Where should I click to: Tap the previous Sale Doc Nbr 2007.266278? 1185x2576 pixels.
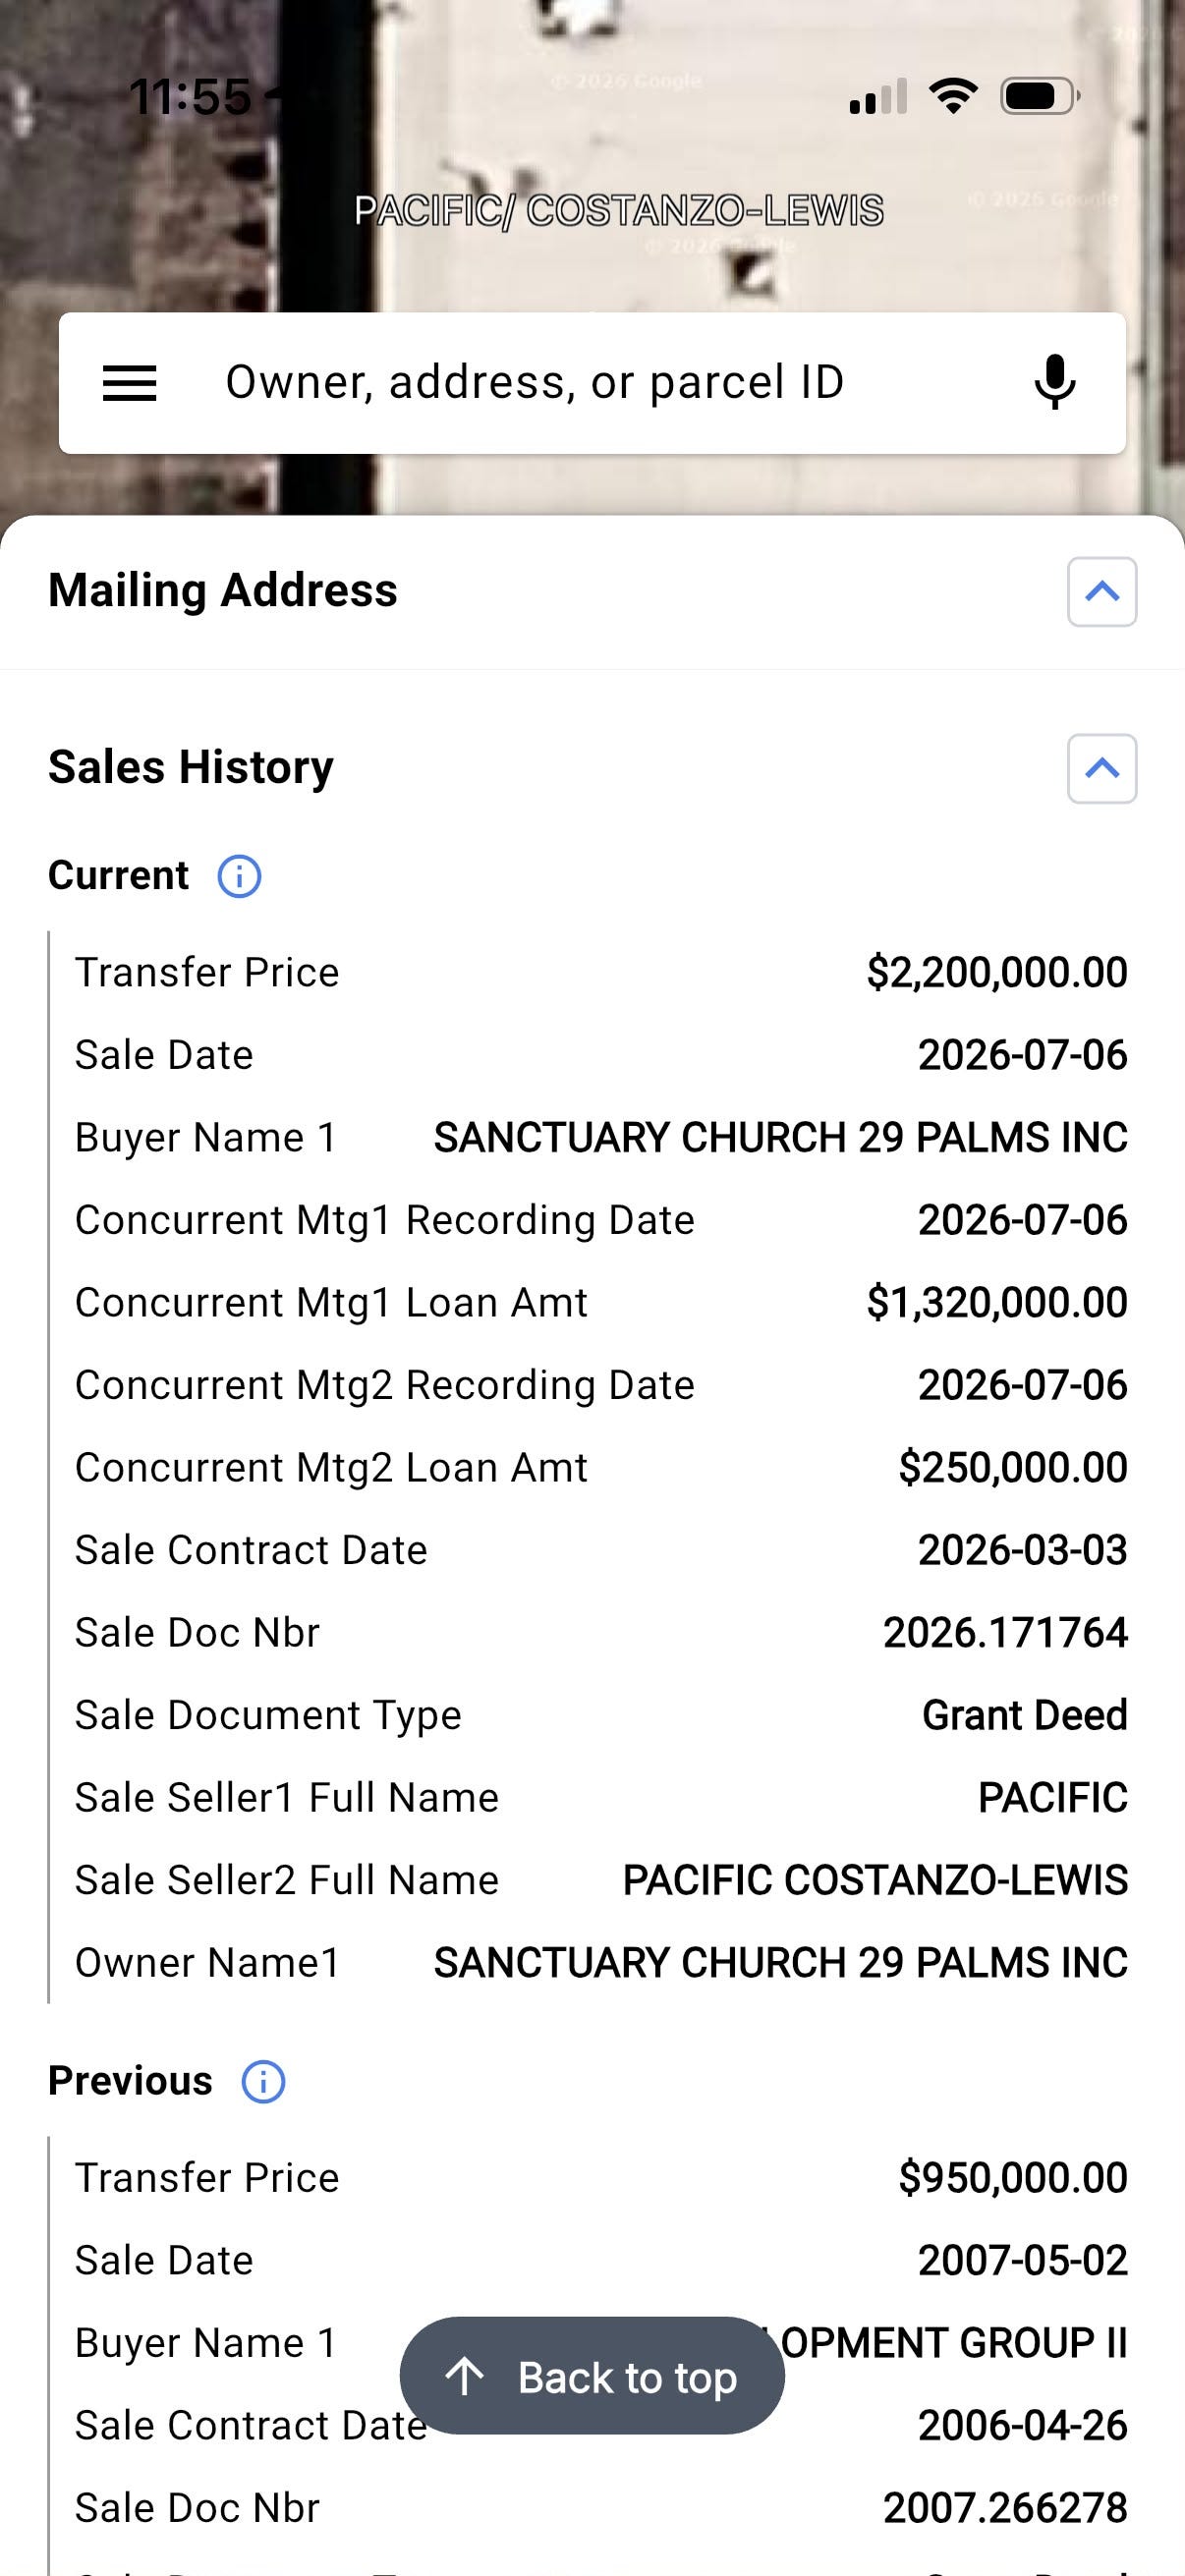coord(1006,2508)
